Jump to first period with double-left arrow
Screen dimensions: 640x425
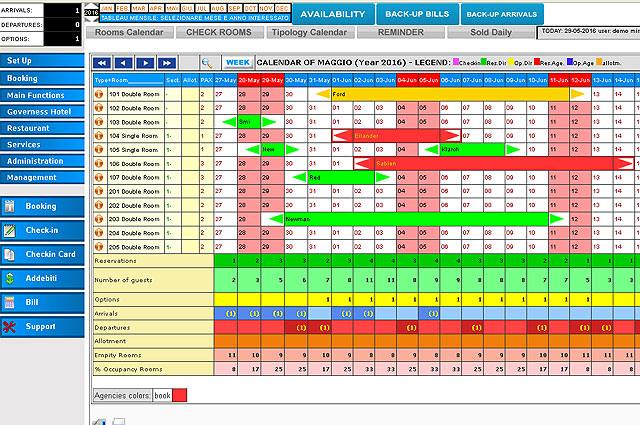pyautogui.click(x=102, y=63)
